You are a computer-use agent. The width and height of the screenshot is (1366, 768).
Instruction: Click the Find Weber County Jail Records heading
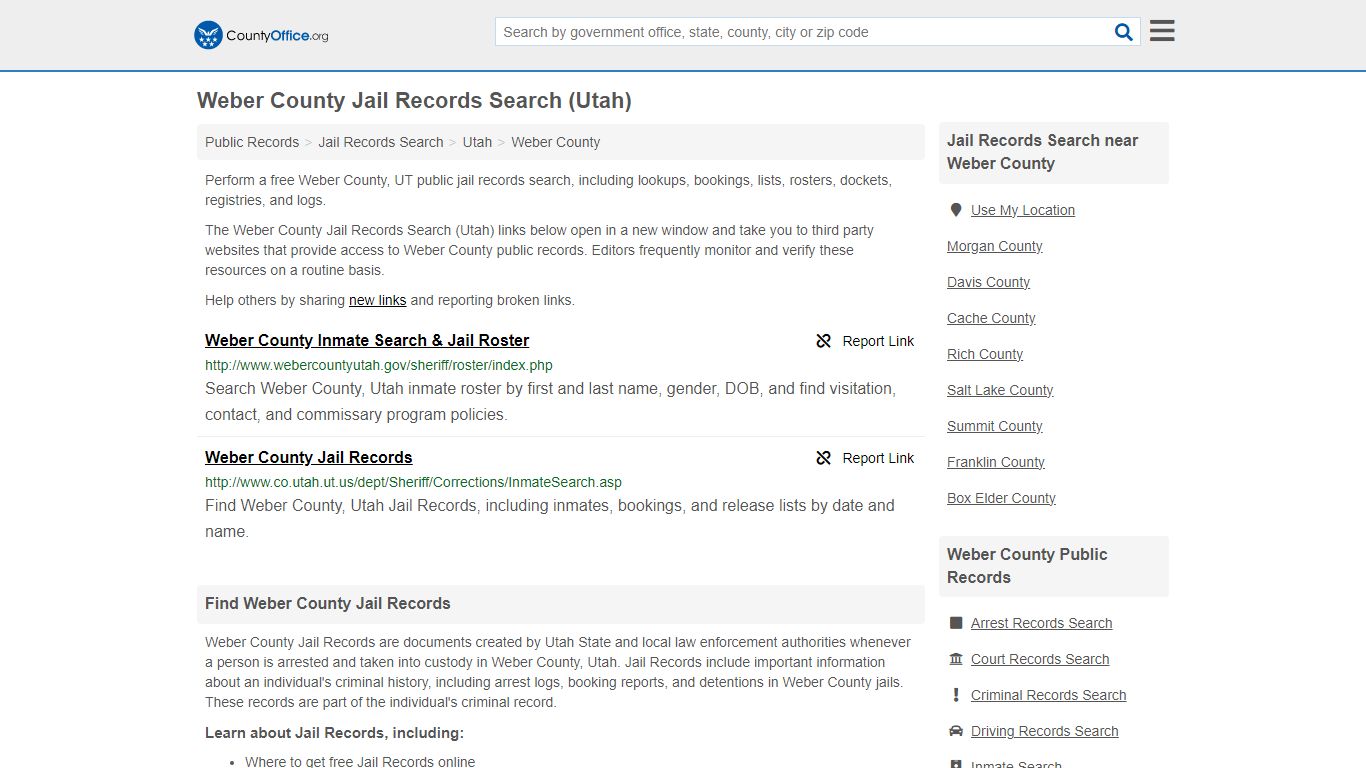[328, 603]
